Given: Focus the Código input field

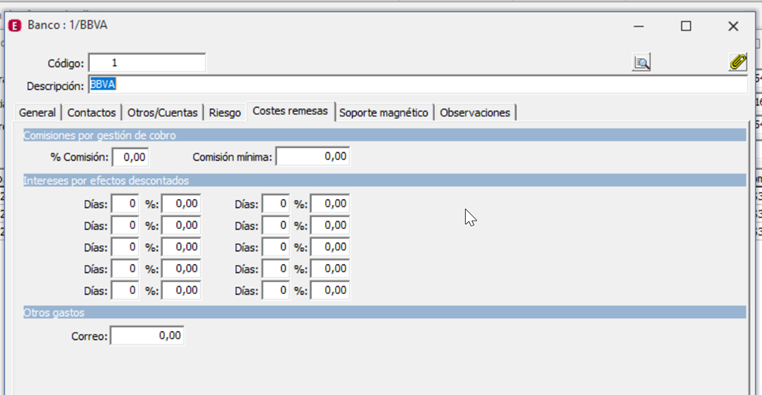Looking at the screenshot, I should tap(147, 63).
